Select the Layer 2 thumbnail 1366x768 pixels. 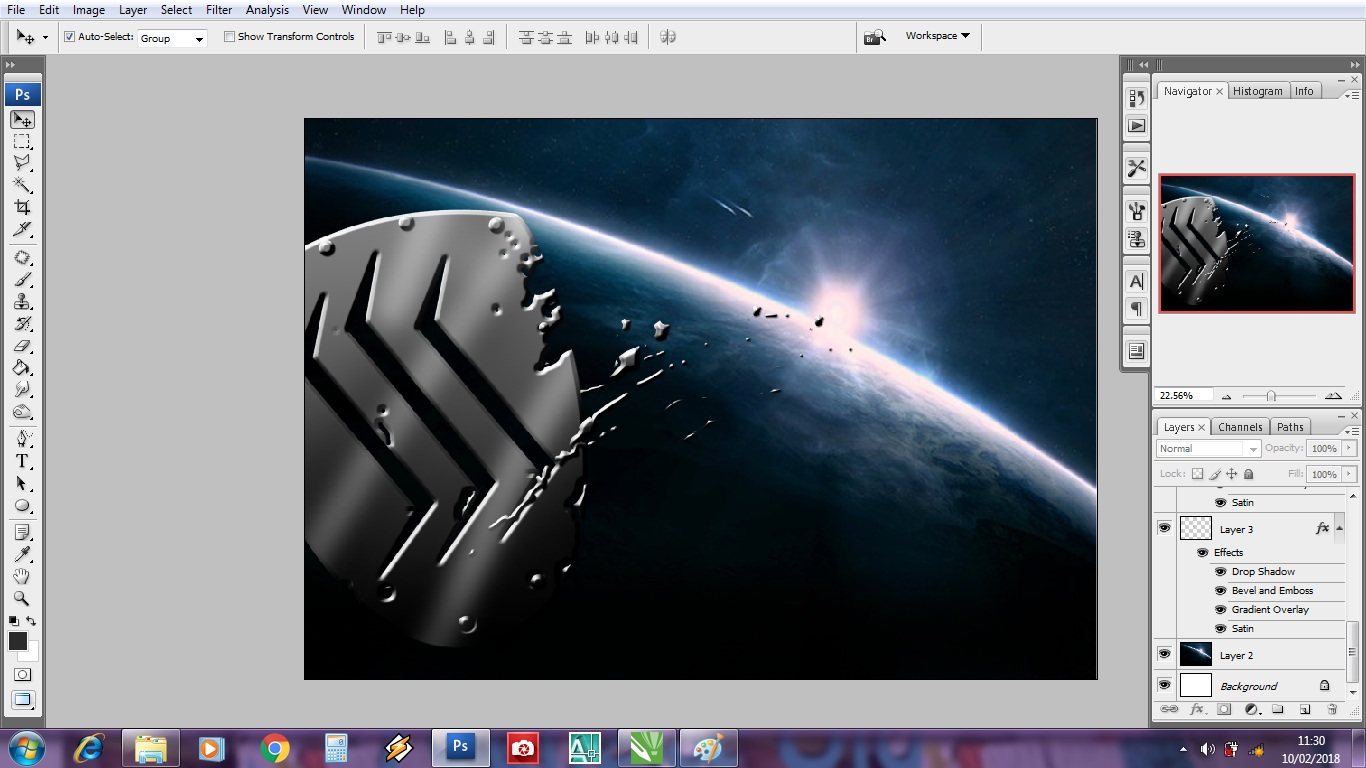coord(1196,654)
